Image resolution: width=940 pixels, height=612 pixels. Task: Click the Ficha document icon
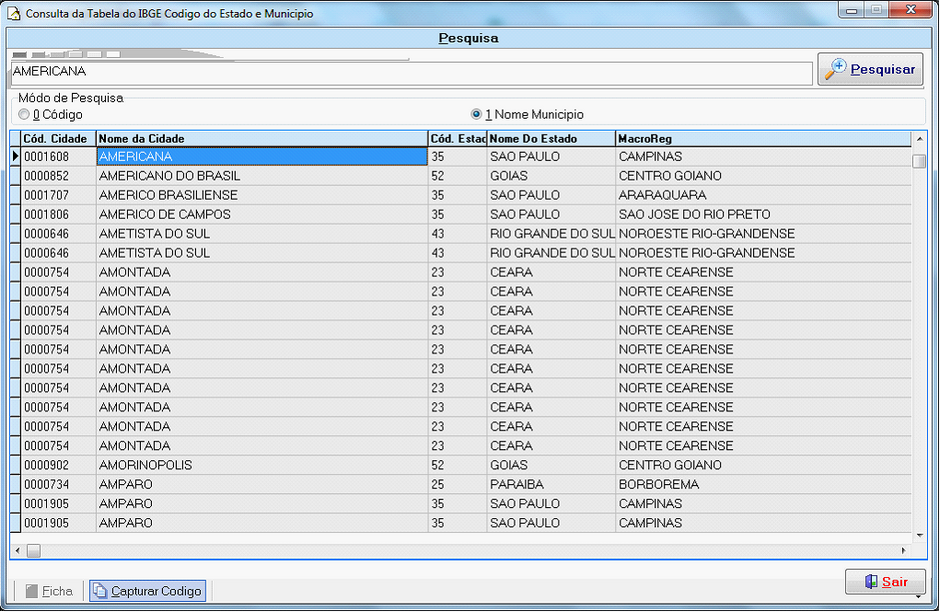point(31,591)
